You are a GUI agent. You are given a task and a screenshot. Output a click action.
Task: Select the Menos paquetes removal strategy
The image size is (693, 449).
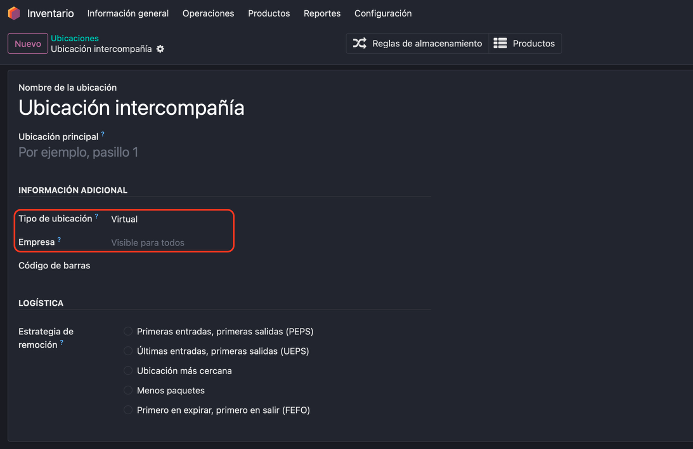[x=127, y=390]
